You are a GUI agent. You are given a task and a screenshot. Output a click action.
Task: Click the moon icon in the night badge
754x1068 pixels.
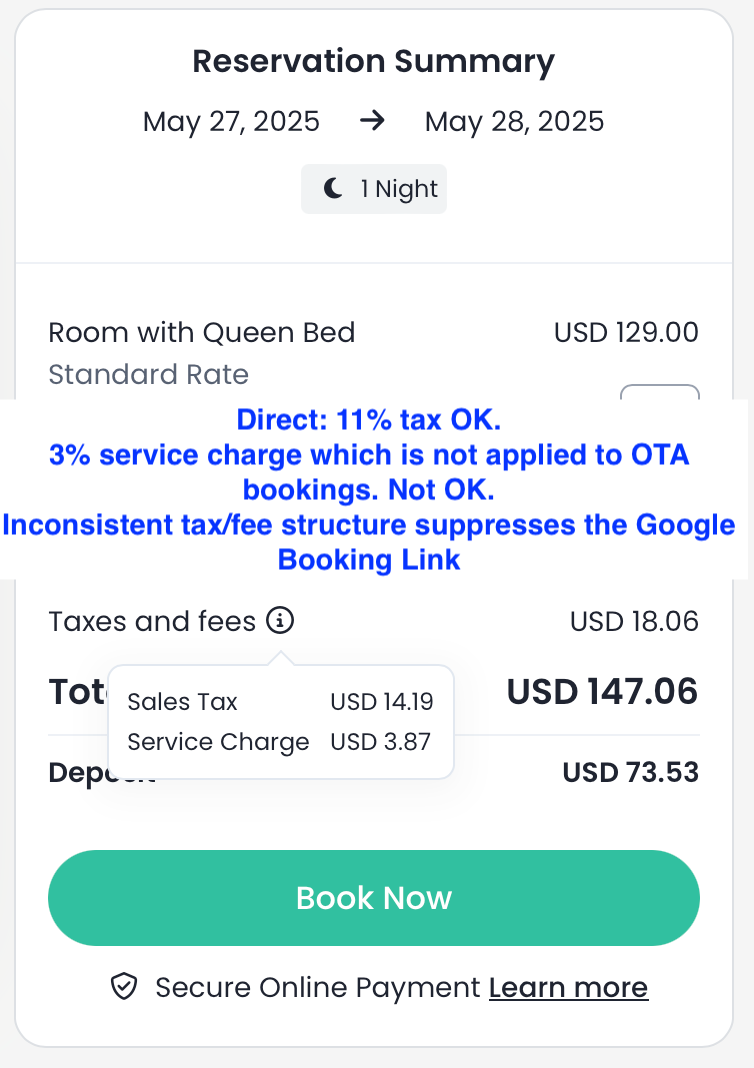(x=333, y=189)
